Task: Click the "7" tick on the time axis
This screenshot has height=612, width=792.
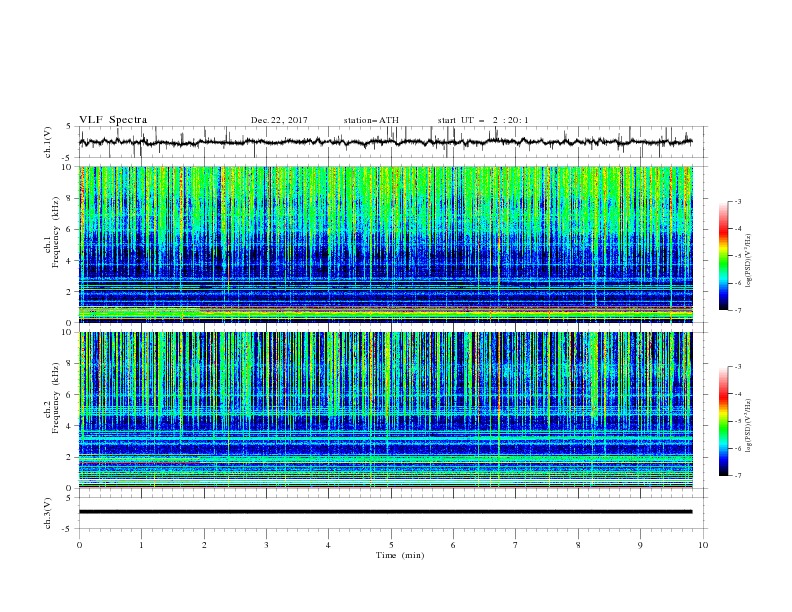Action: (516, 545)
